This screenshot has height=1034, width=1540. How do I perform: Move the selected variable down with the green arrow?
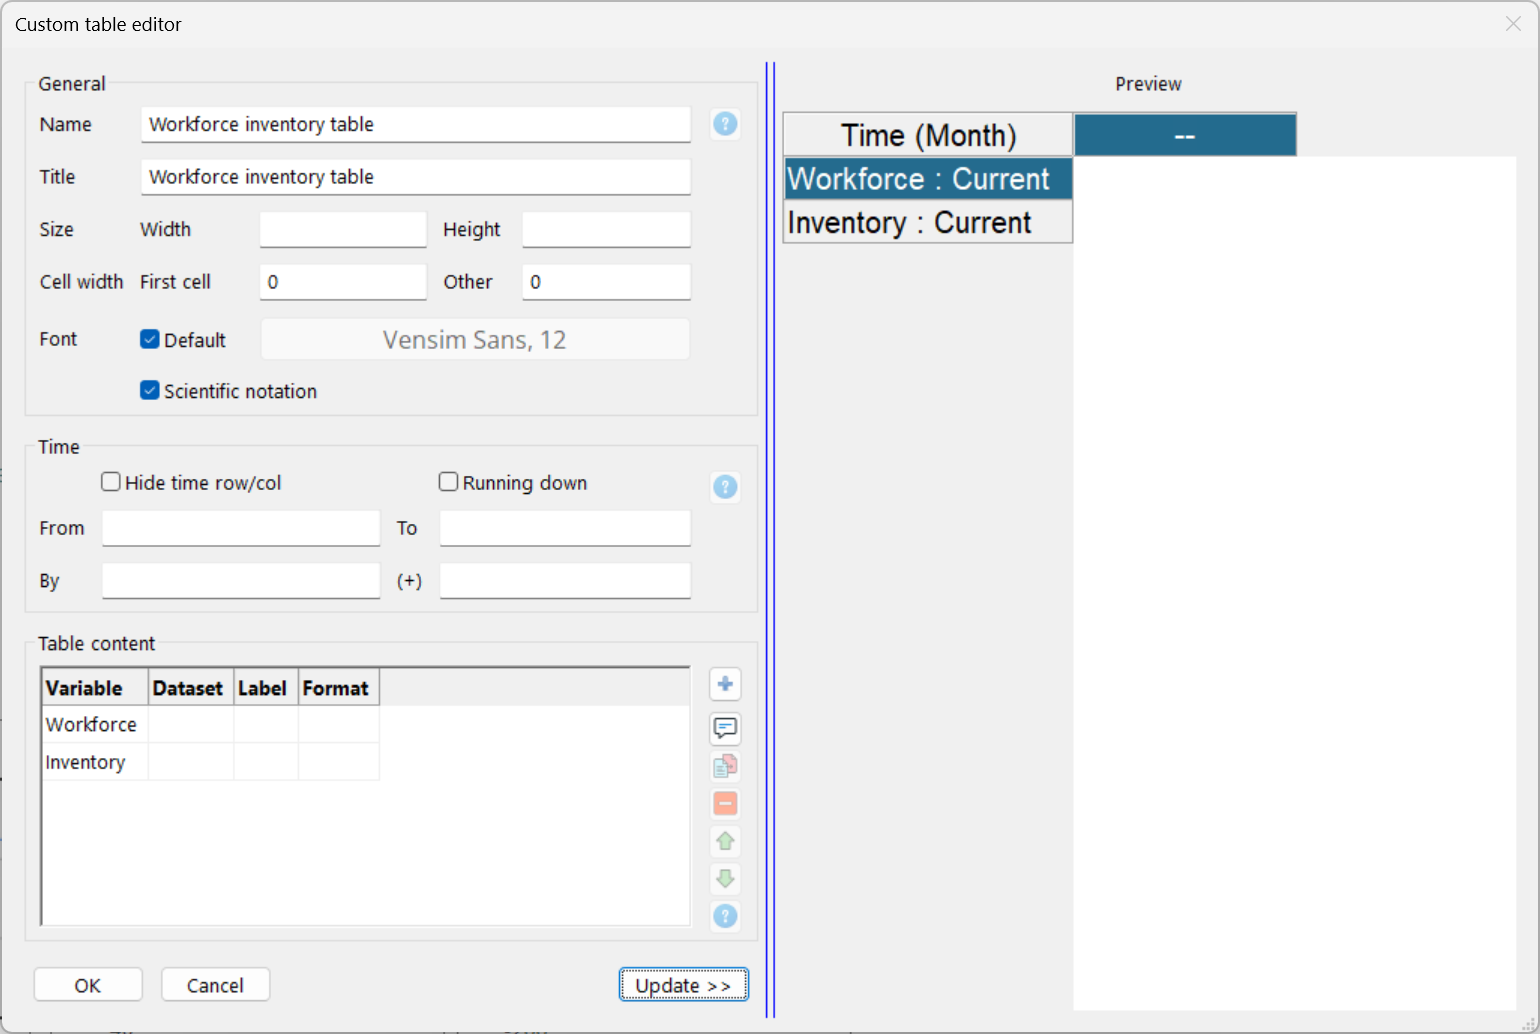click(725, 879)
